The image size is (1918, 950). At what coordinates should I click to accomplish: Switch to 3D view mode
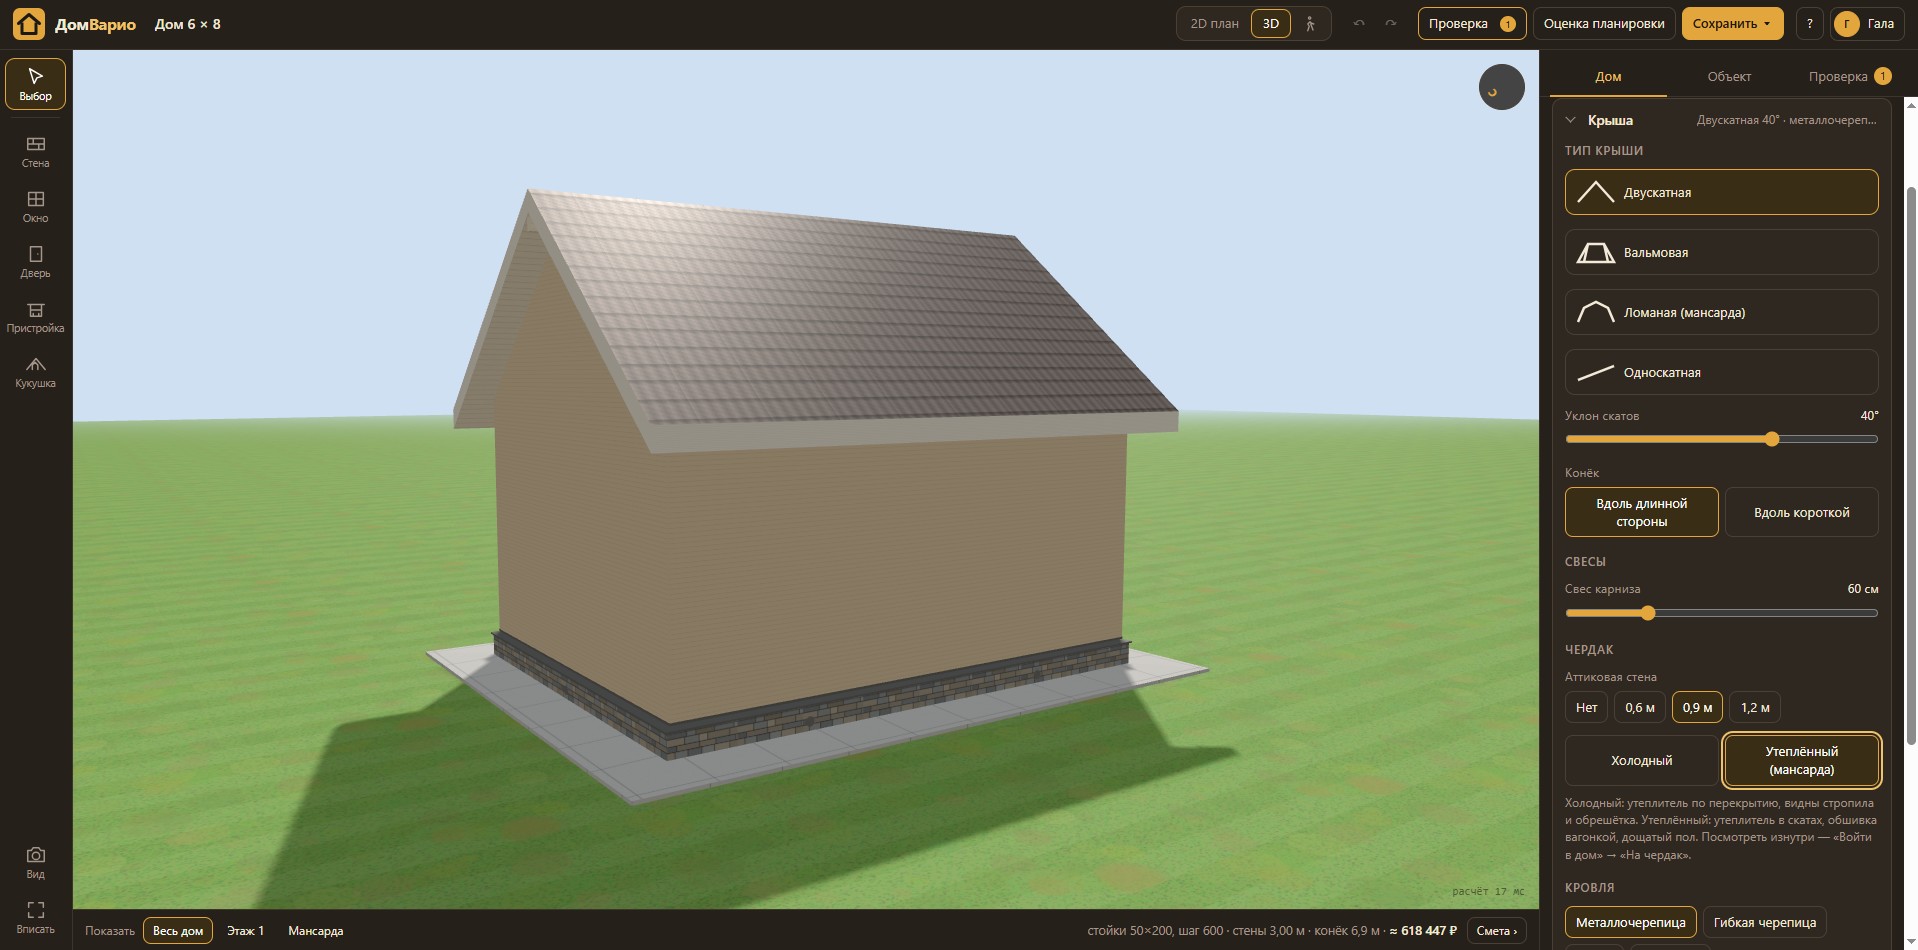1270,24
